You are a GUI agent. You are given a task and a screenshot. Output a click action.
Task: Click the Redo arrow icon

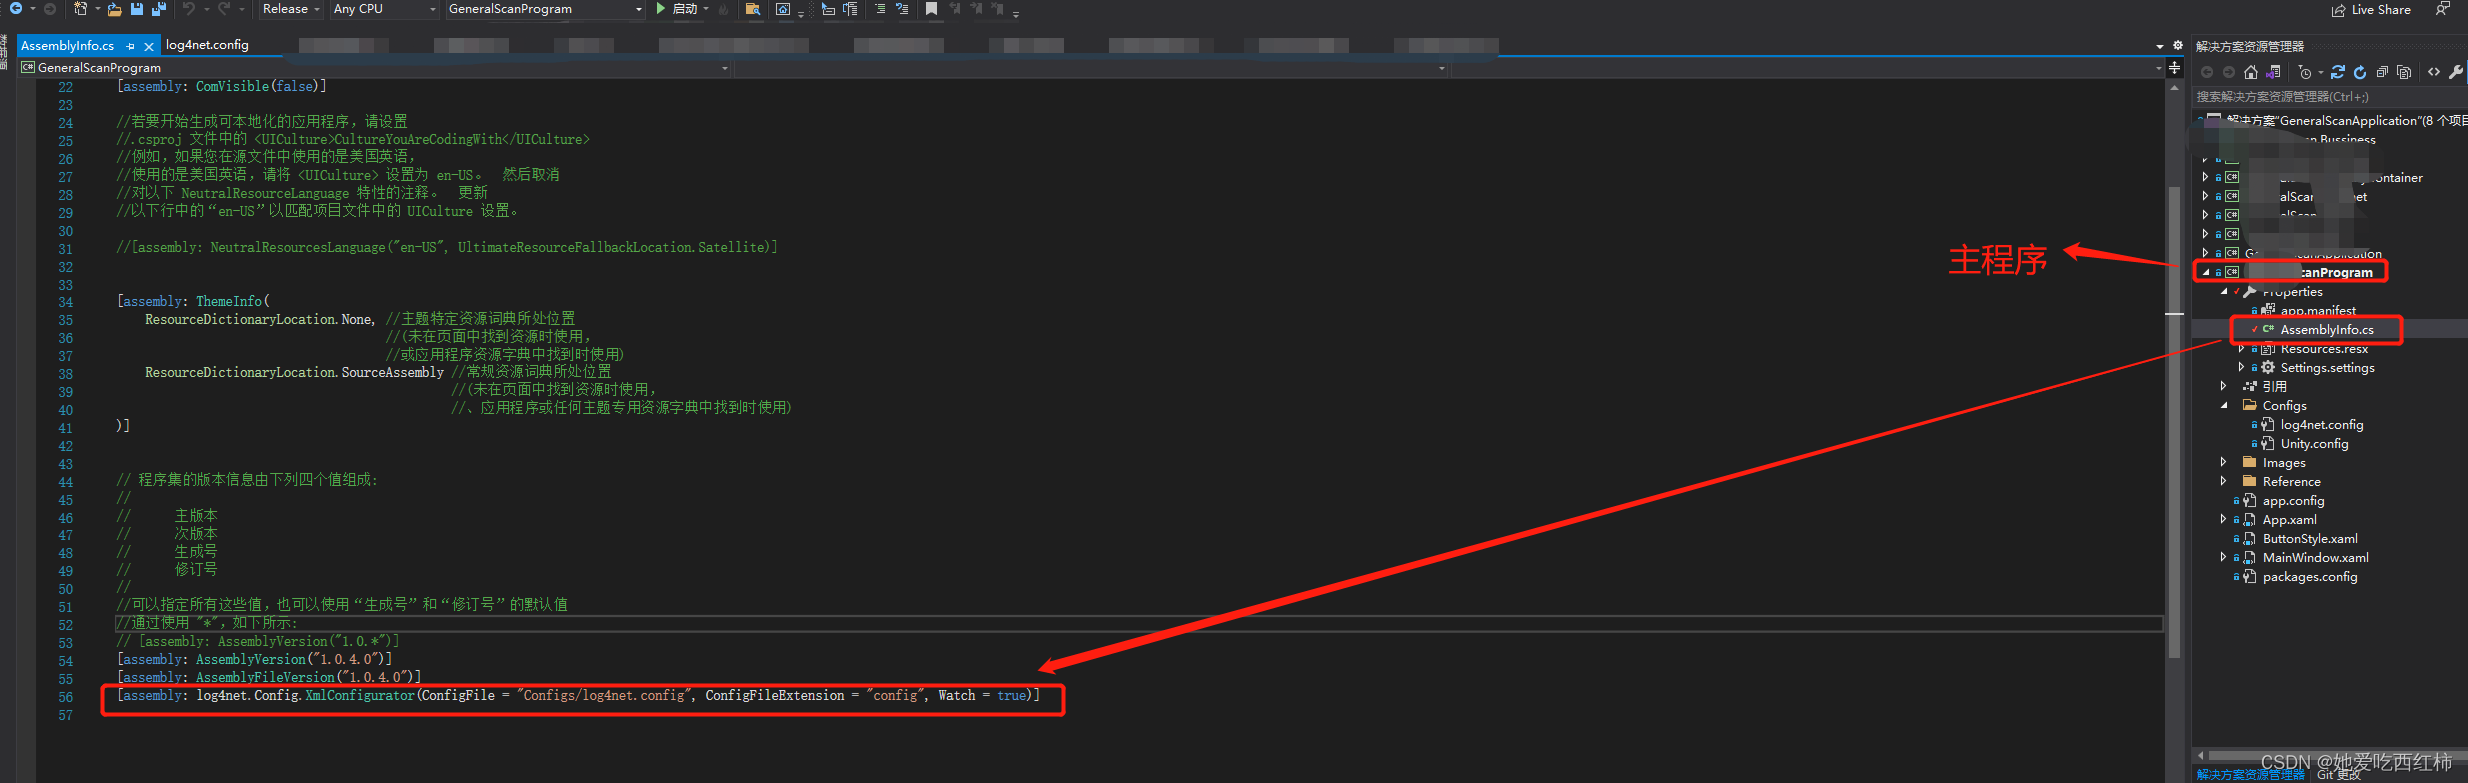pos(224,8)
